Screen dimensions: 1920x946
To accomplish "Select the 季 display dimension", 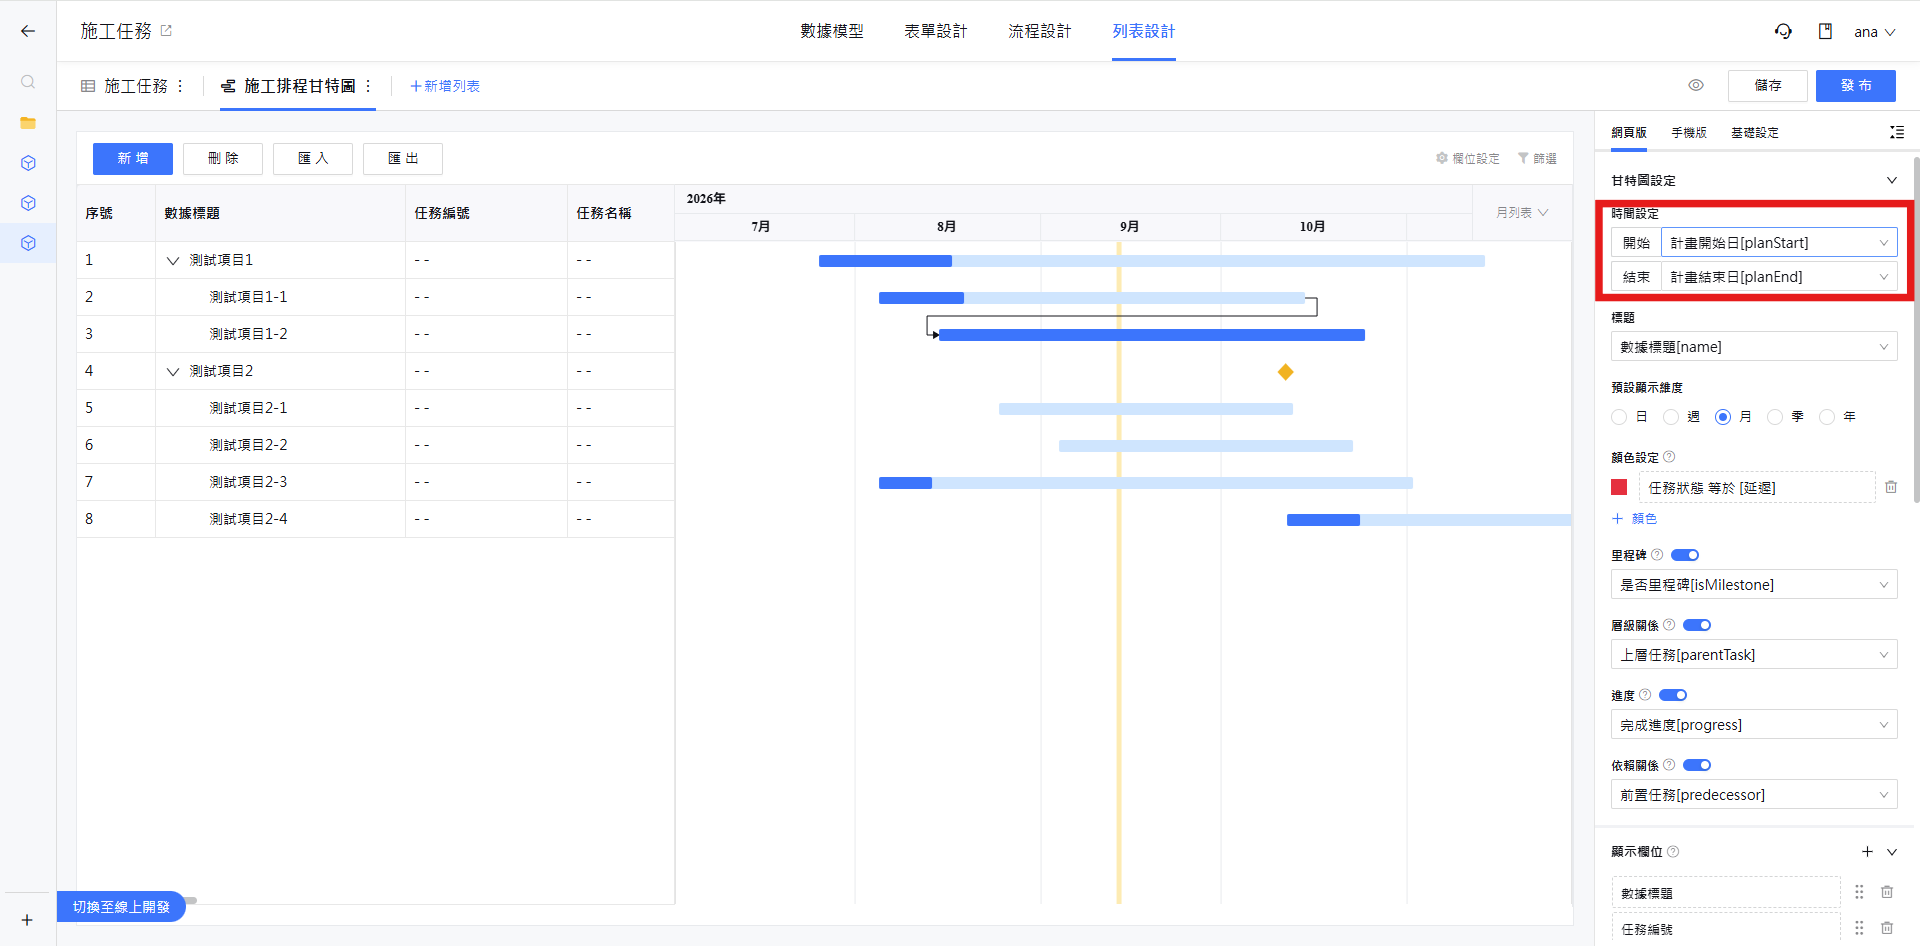I will point(1775,417).
